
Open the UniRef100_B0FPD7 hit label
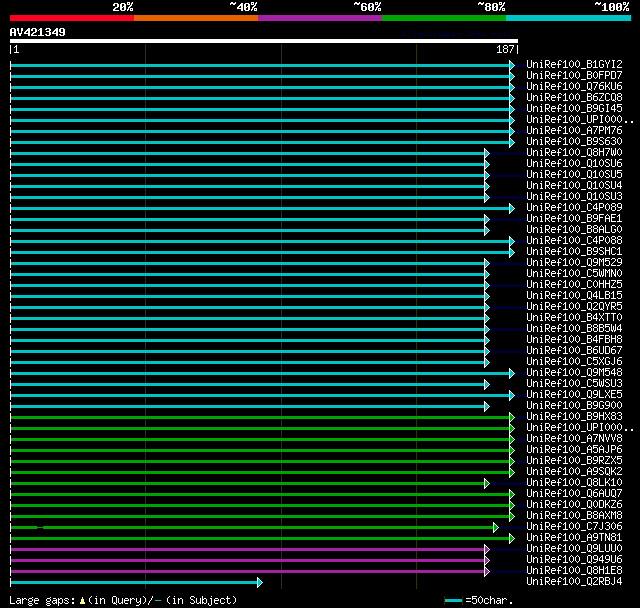(x=574, y=75)
